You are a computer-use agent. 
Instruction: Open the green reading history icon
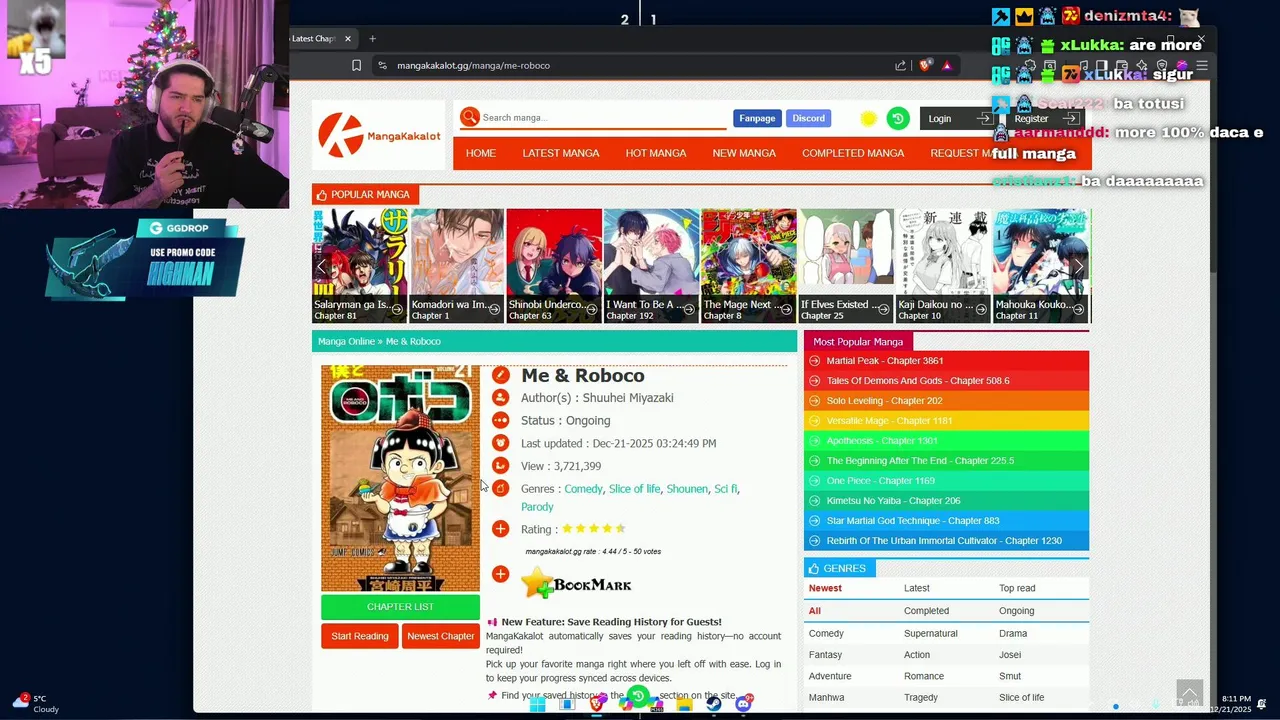tap(897, 118)
